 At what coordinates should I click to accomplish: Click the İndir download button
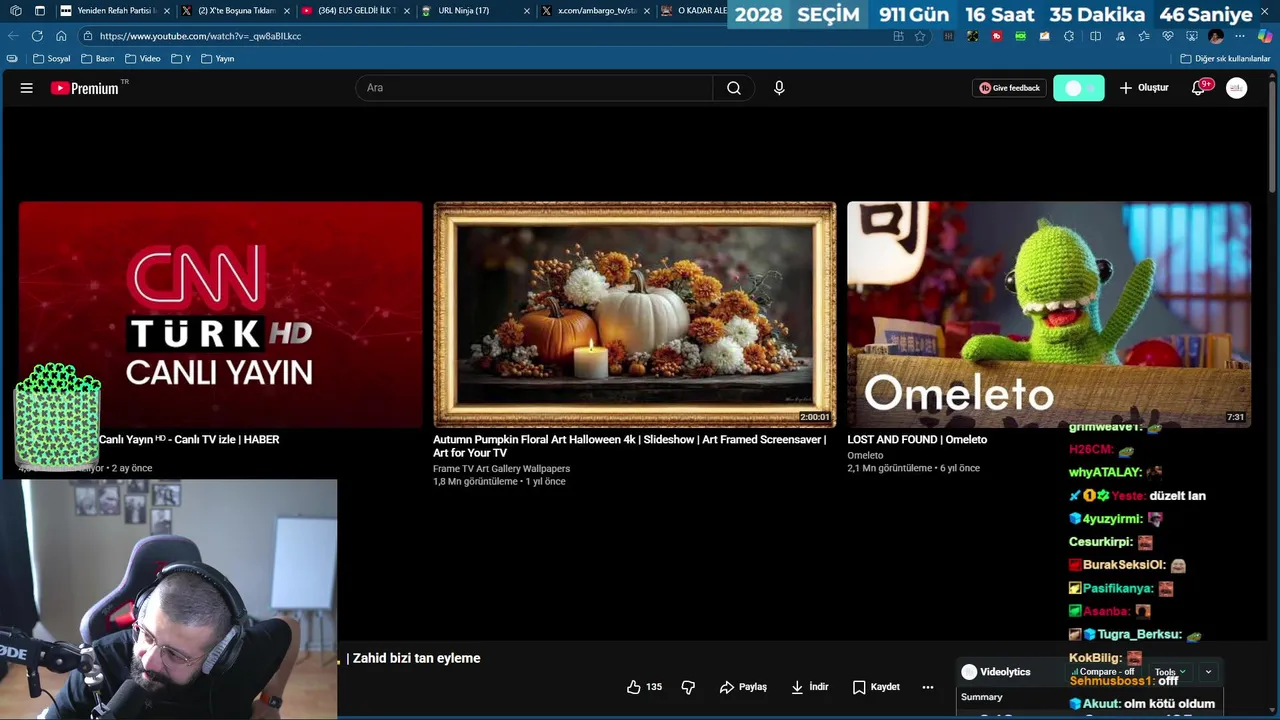click(810, 687)
